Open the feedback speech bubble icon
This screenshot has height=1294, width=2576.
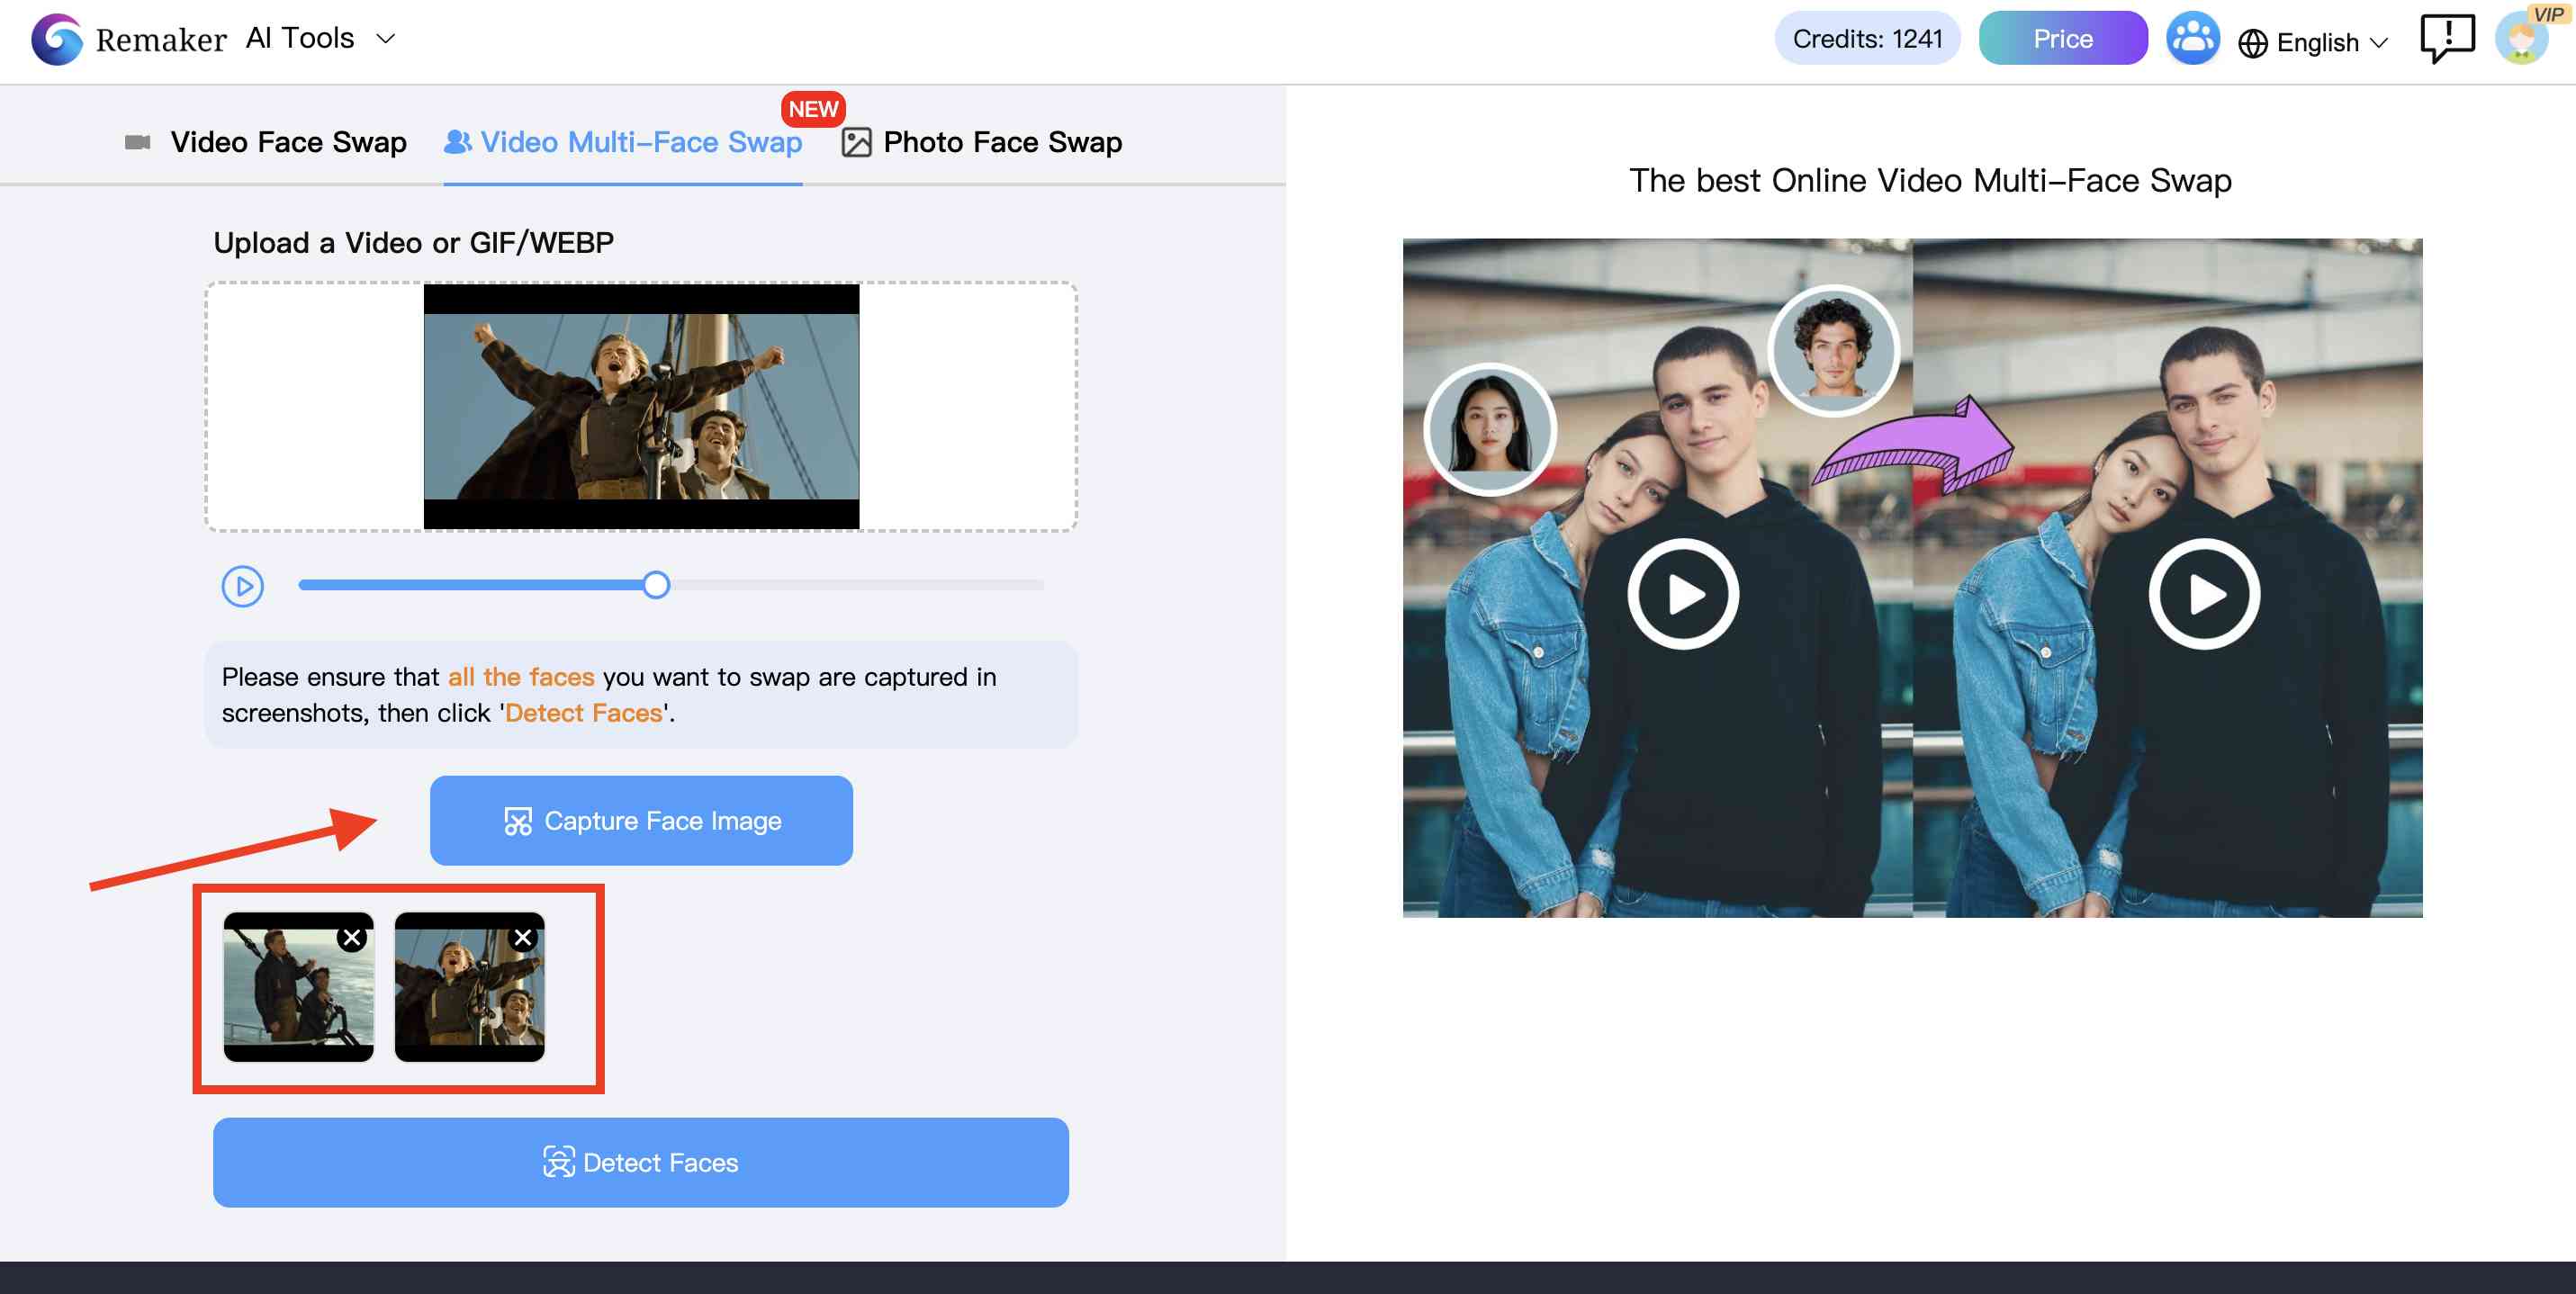(x=2447, y=39)
